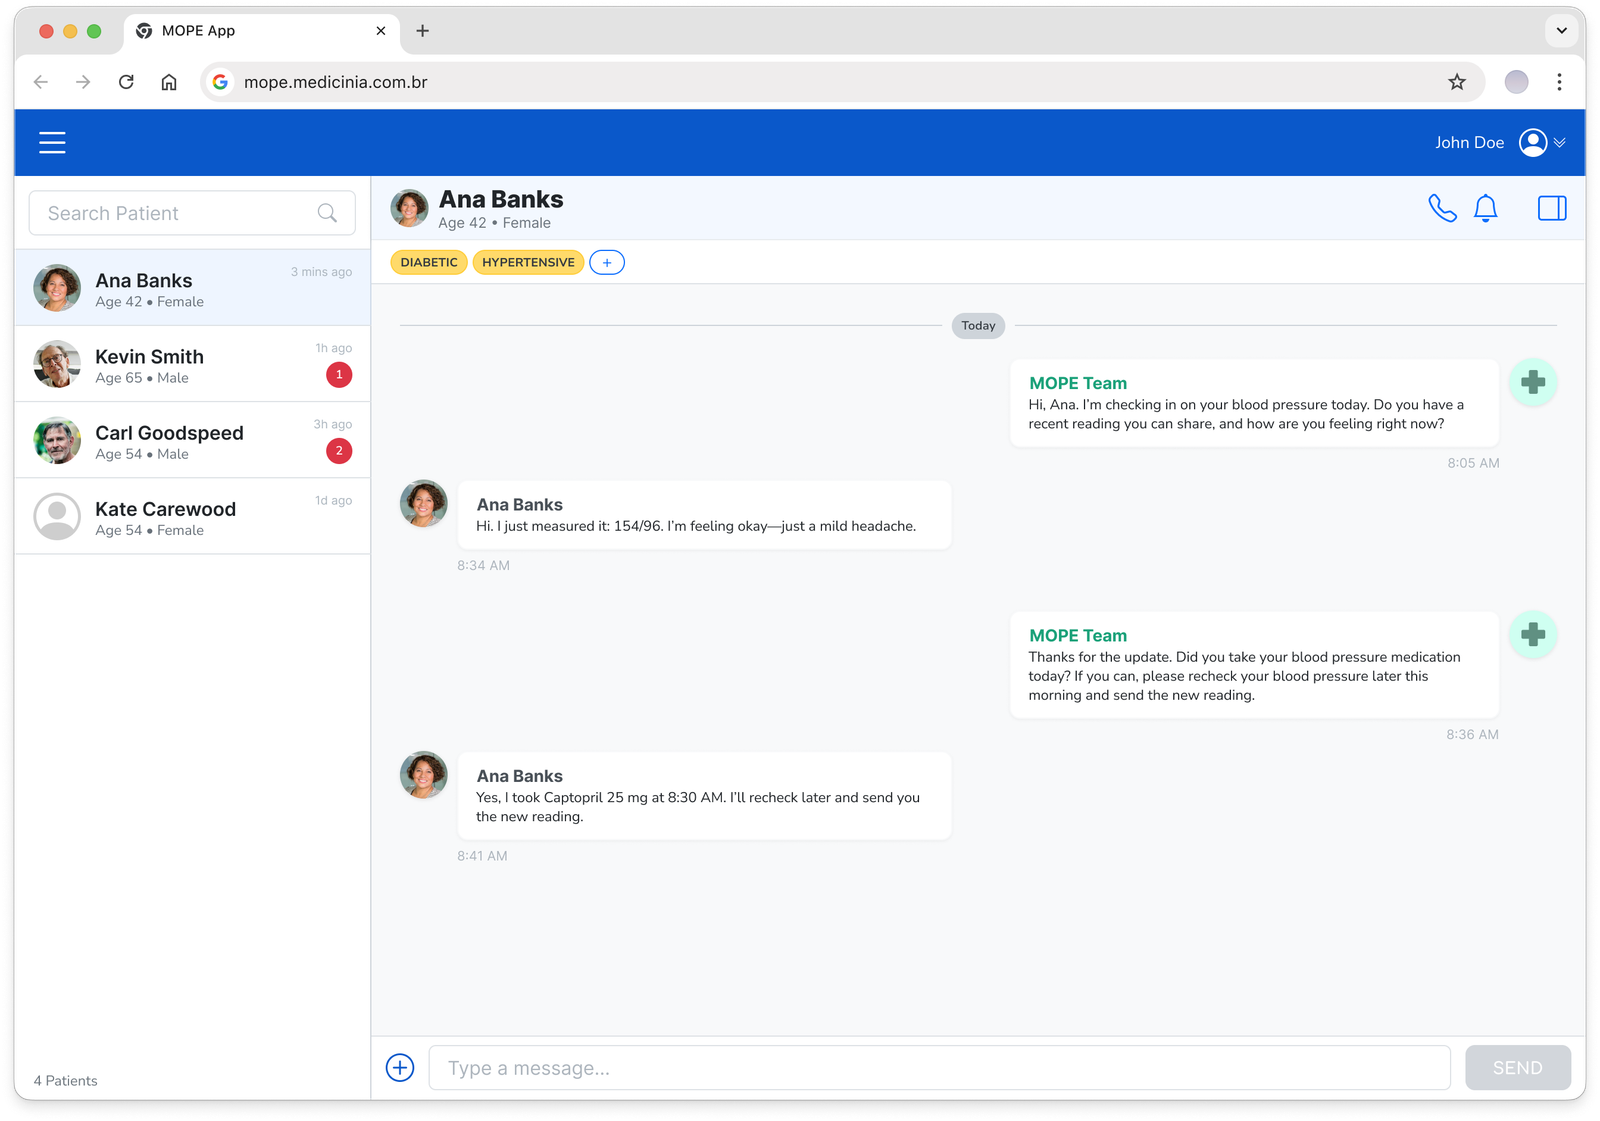Open notifications bell for Ana Banks
This screenshot has width=1600, height=1121.
(x=1486, y=208)
